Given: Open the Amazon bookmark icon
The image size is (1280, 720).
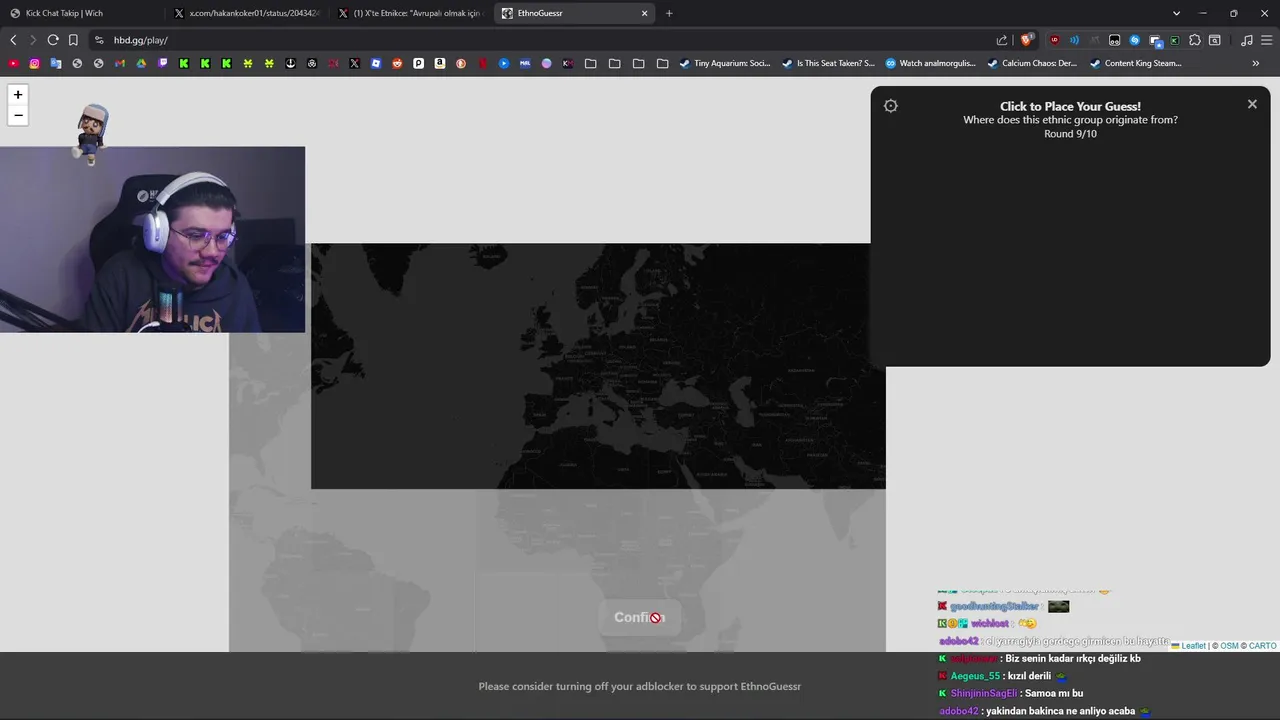Looking at the screenshot, I should point(440,63).
